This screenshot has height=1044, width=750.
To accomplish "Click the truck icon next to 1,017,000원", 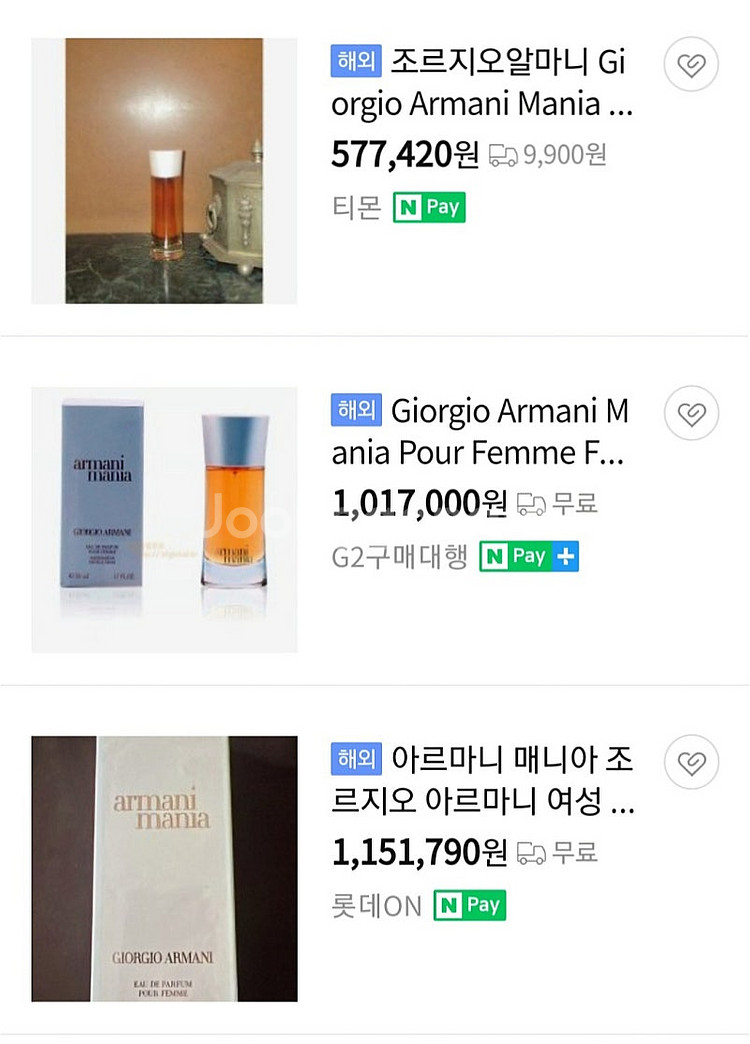I will click(531, 504).
